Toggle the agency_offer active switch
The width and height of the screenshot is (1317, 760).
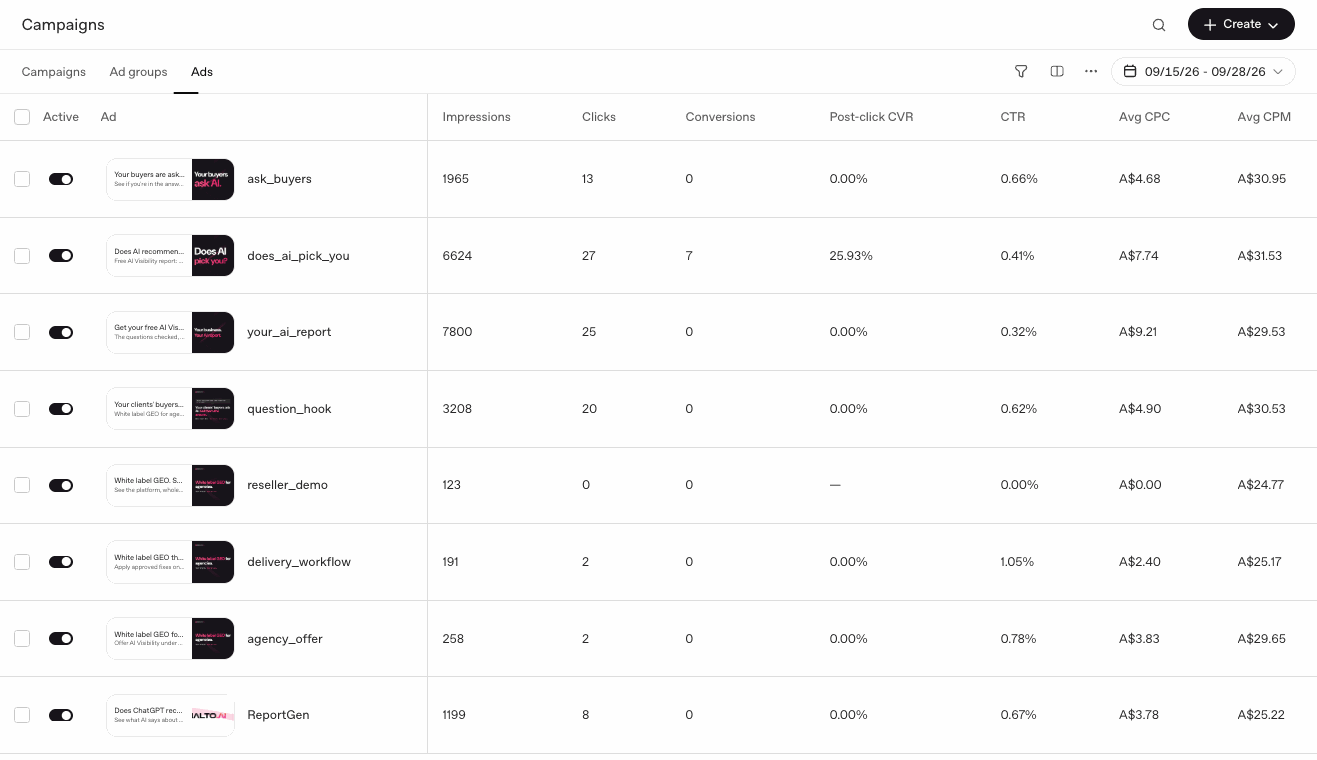[x=61, y=638]
